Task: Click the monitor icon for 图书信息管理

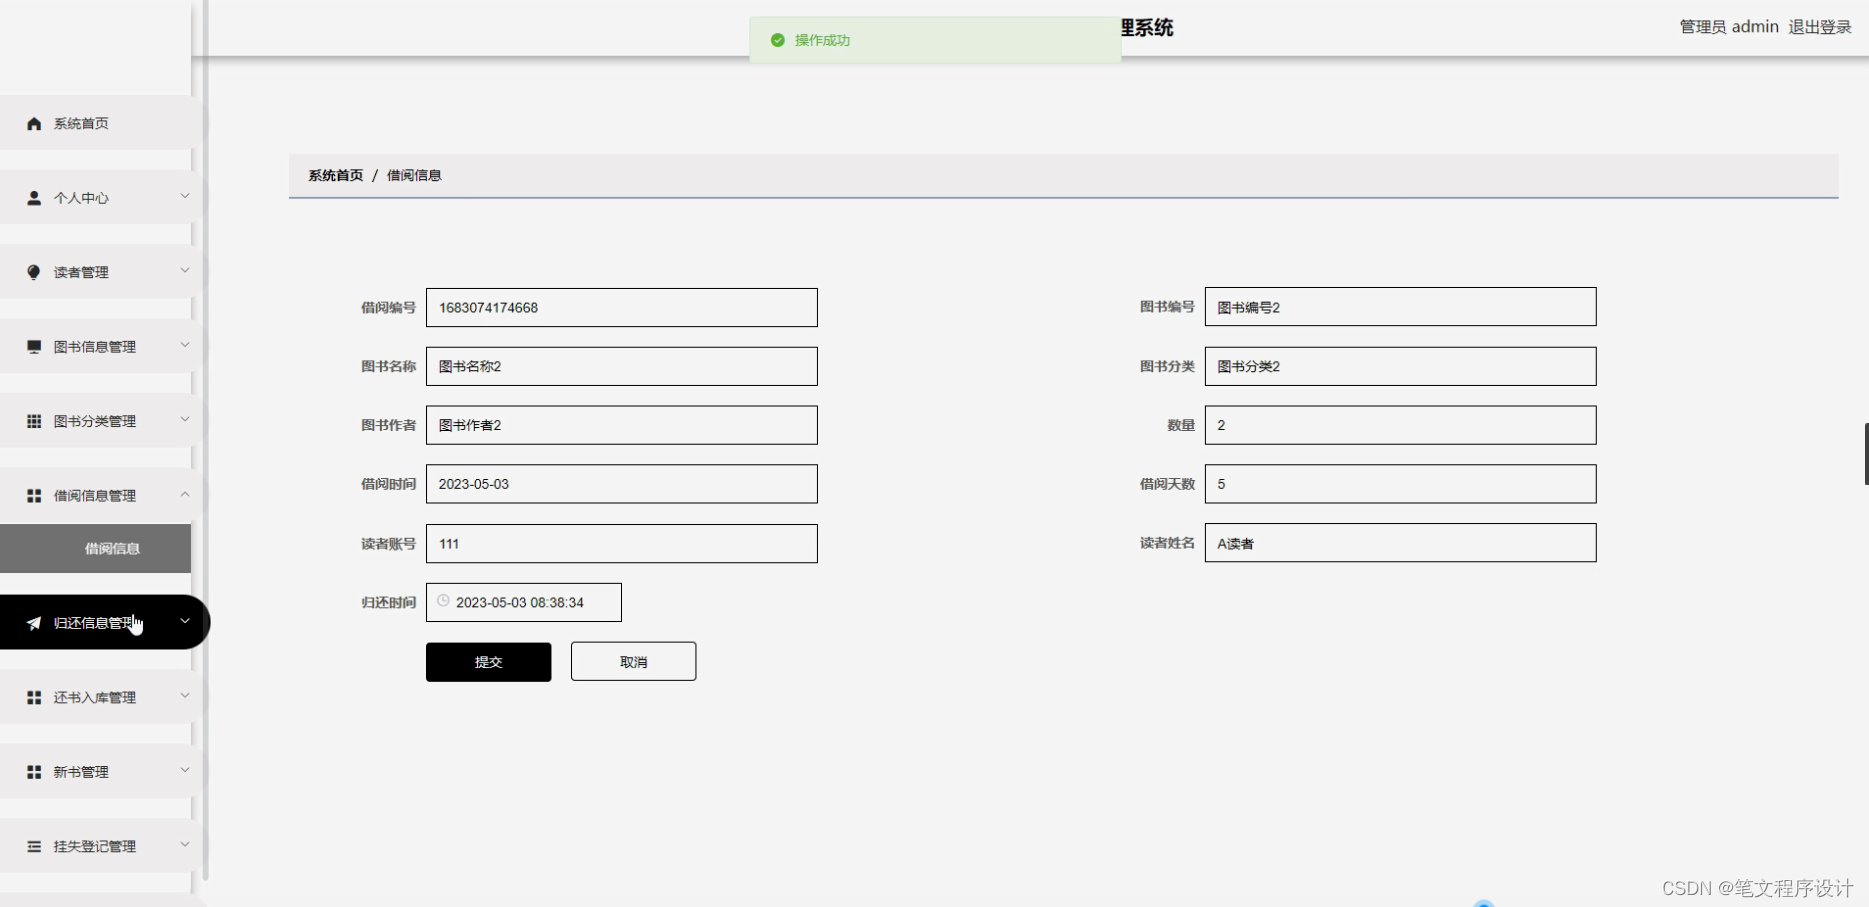Action: [x=33, y=346]
